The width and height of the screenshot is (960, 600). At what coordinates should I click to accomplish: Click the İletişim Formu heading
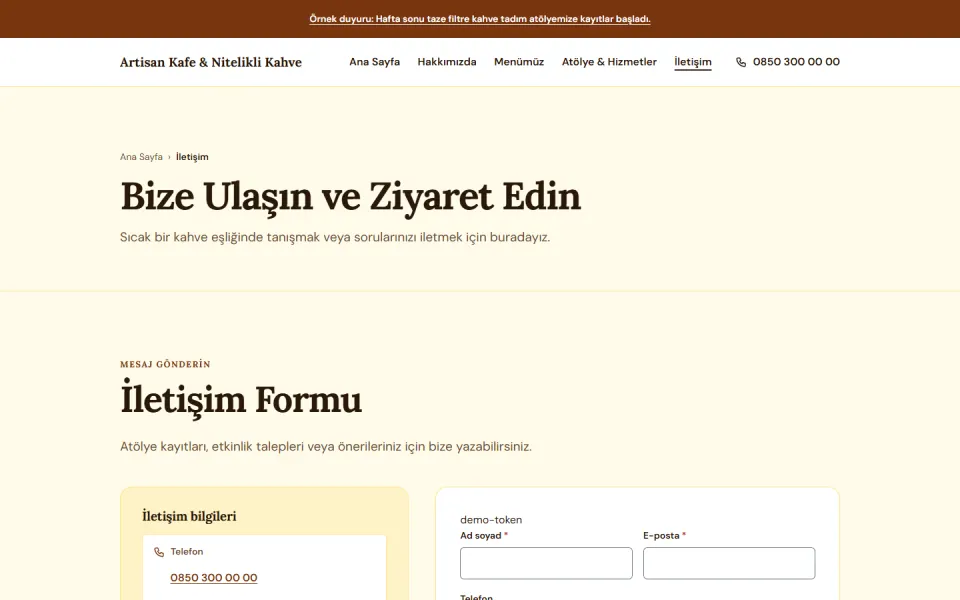pyautogui.click(x=241, y=398)
